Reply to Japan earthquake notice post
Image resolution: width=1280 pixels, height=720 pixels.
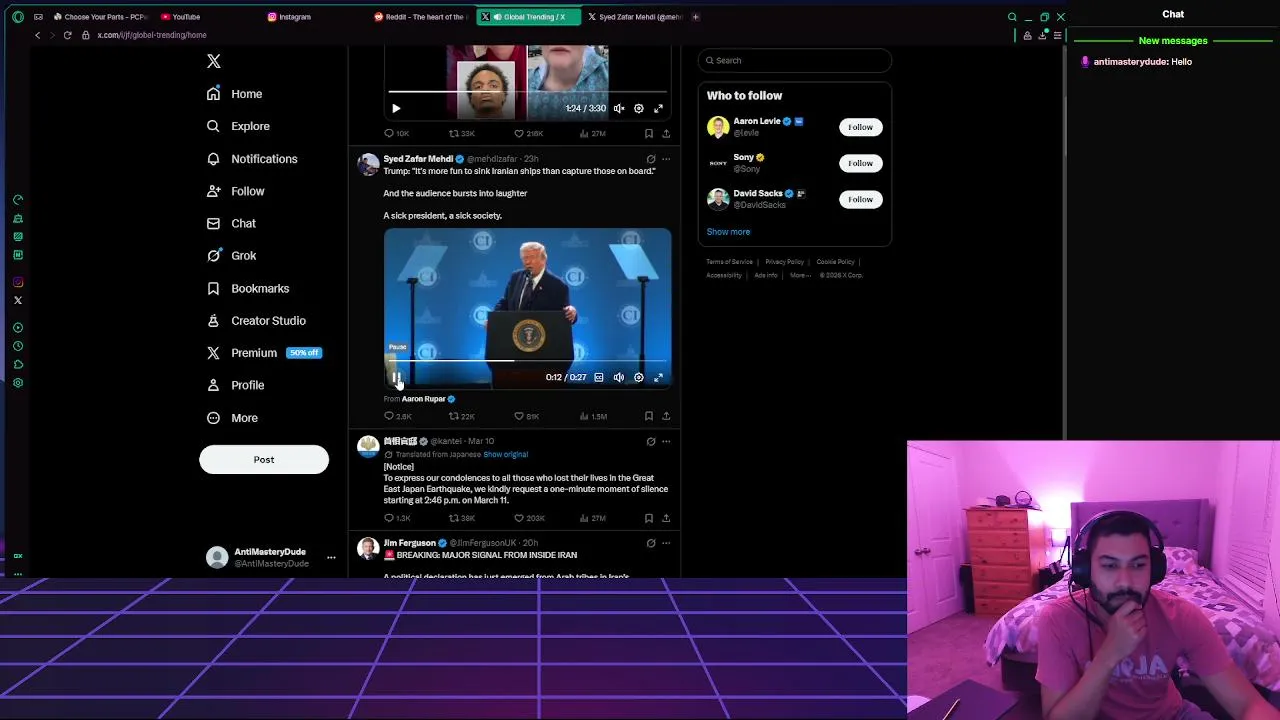click(398, 518)
